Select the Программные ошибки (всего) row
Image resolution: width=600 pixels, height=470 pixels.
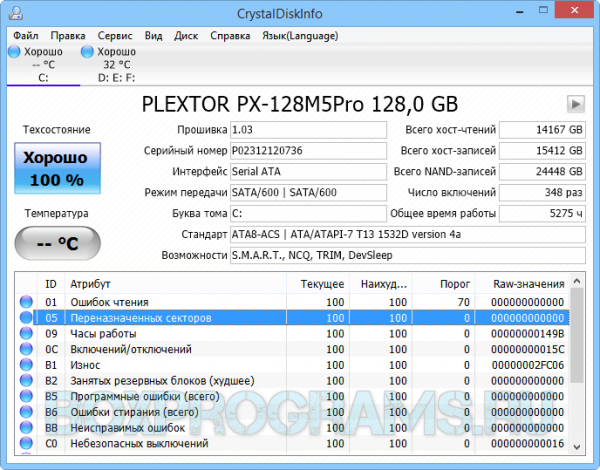click(x=292, y=396)
